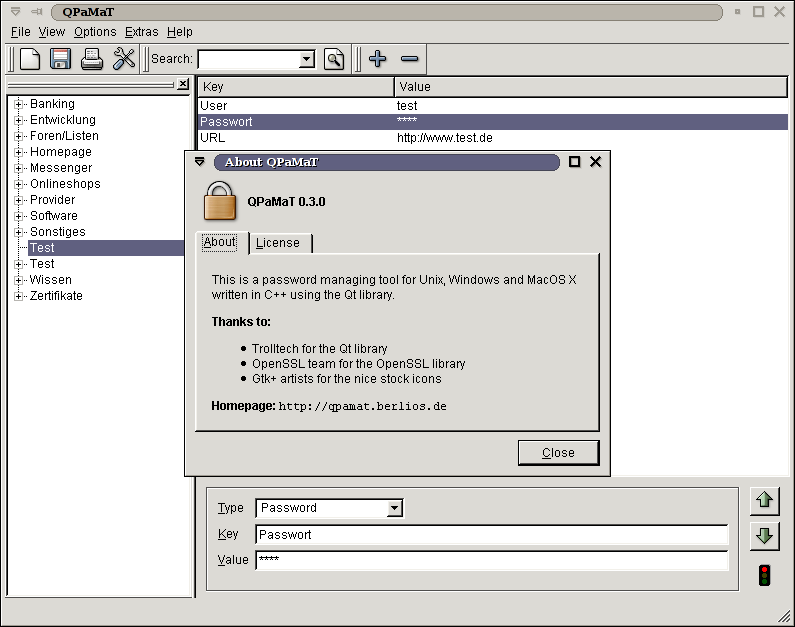Open the Extras menu

tap(141, 32)
